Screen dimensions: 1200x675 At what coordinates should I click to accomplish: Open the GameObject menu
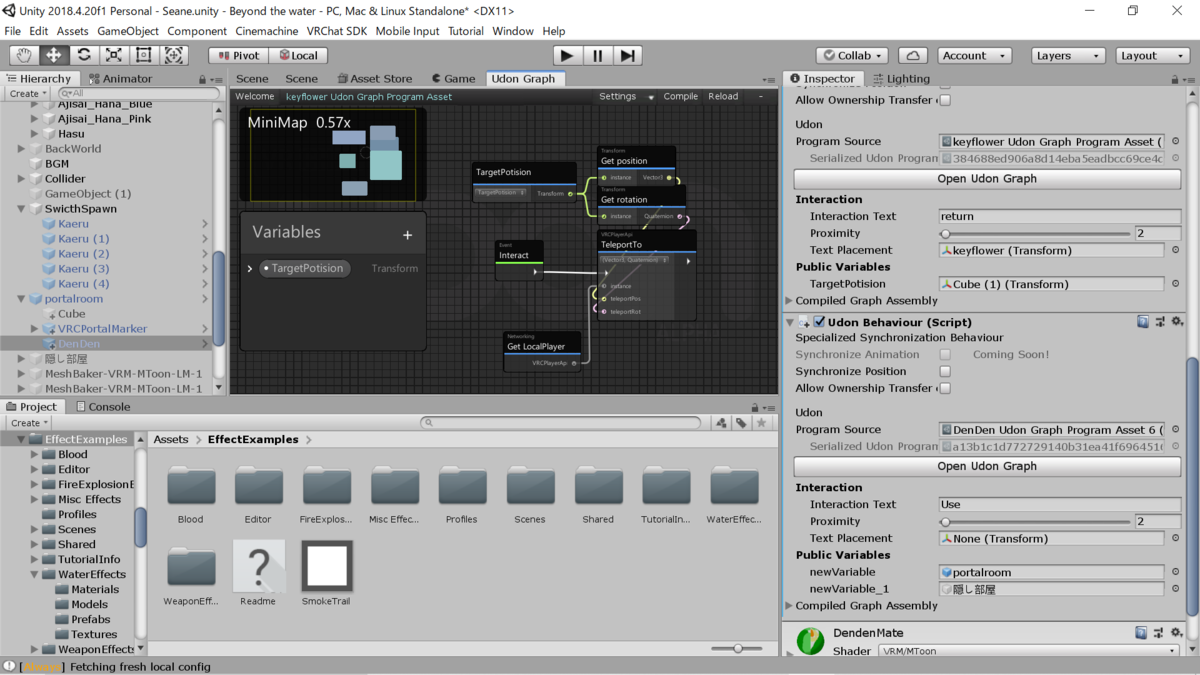click(127, 31)
